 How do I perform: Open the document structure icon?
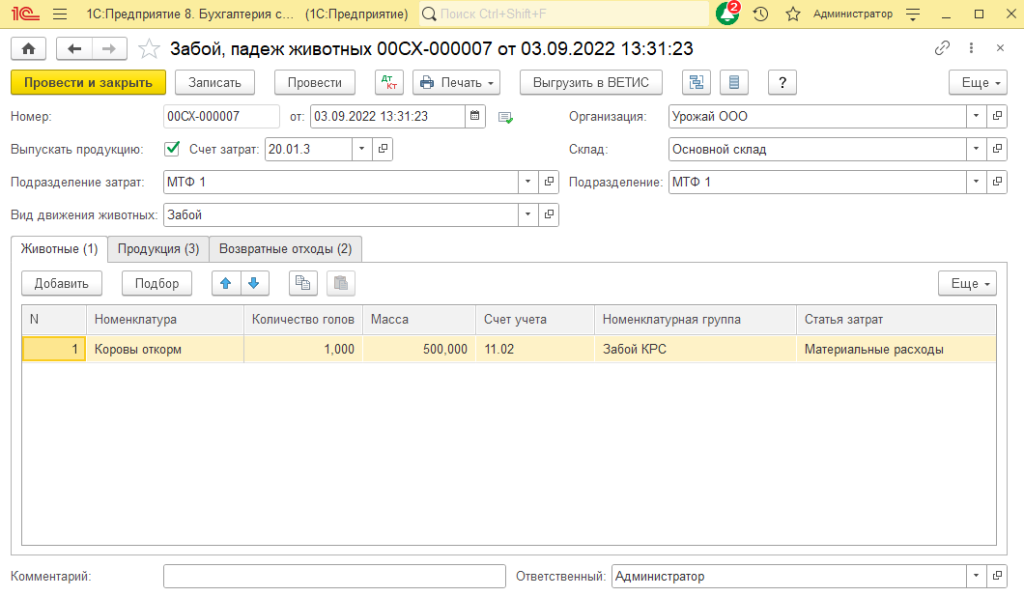pos(697,83)
